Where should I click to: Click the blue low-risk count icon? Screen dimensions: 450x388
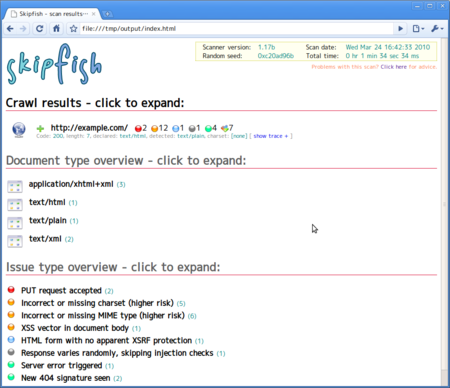pyautogui.click(x=176, y=128)
